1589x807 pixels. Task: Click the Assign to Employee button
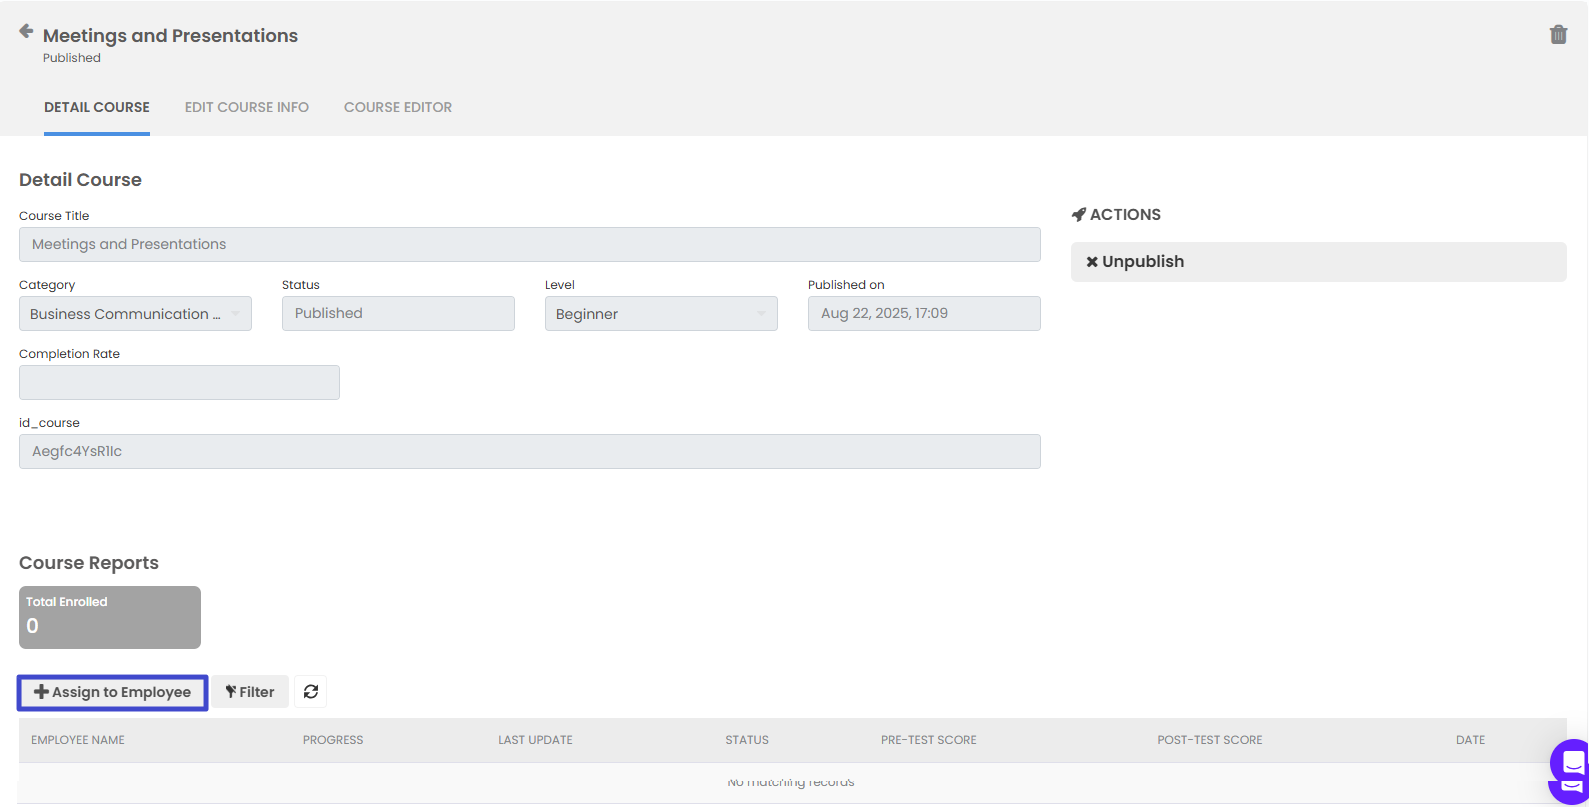point(112,692)
